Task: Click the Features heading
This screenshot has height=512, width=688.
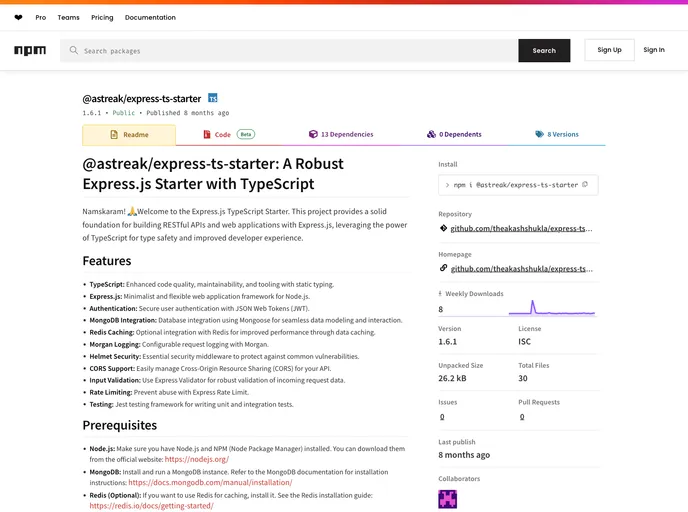Action: coord(107,261)
